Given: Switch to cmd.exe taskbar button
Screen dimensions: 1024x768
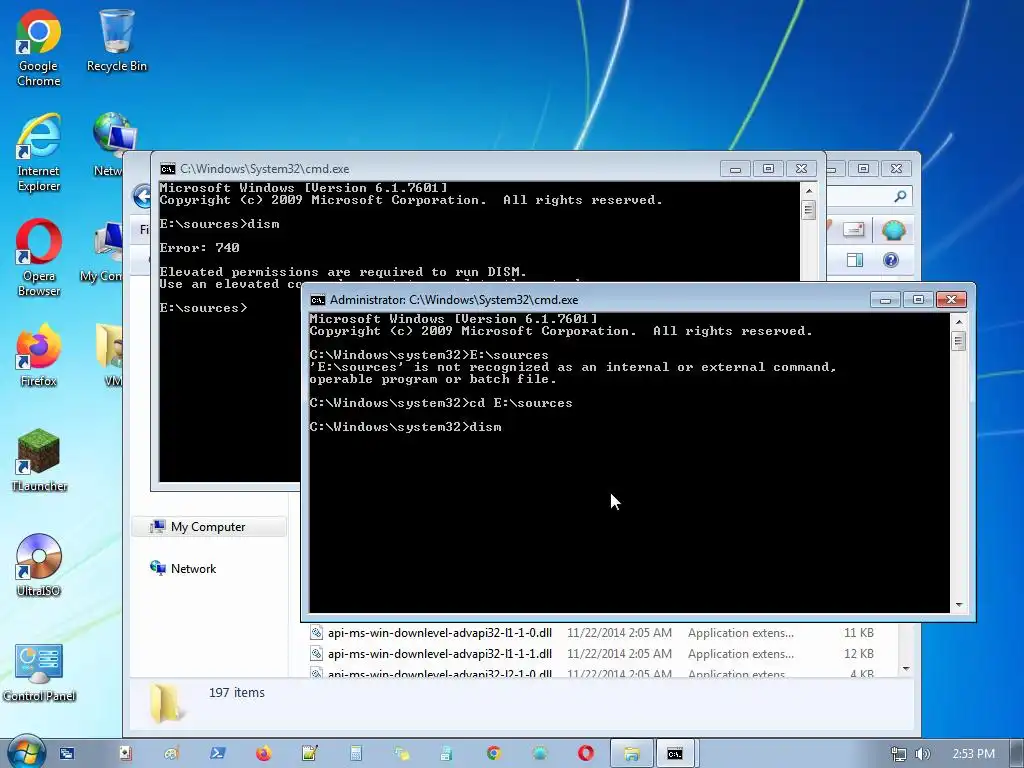Looking at the screenshot, I should tap(675, 754).
